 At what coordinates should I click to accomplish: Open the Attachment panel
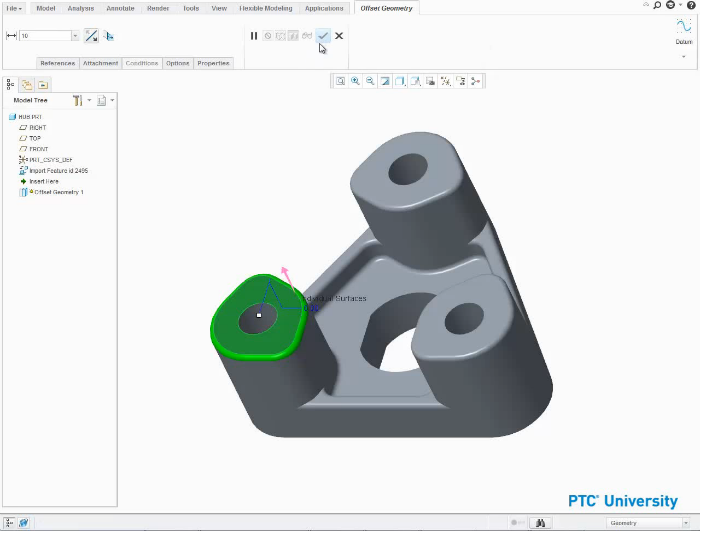(100, 63)
